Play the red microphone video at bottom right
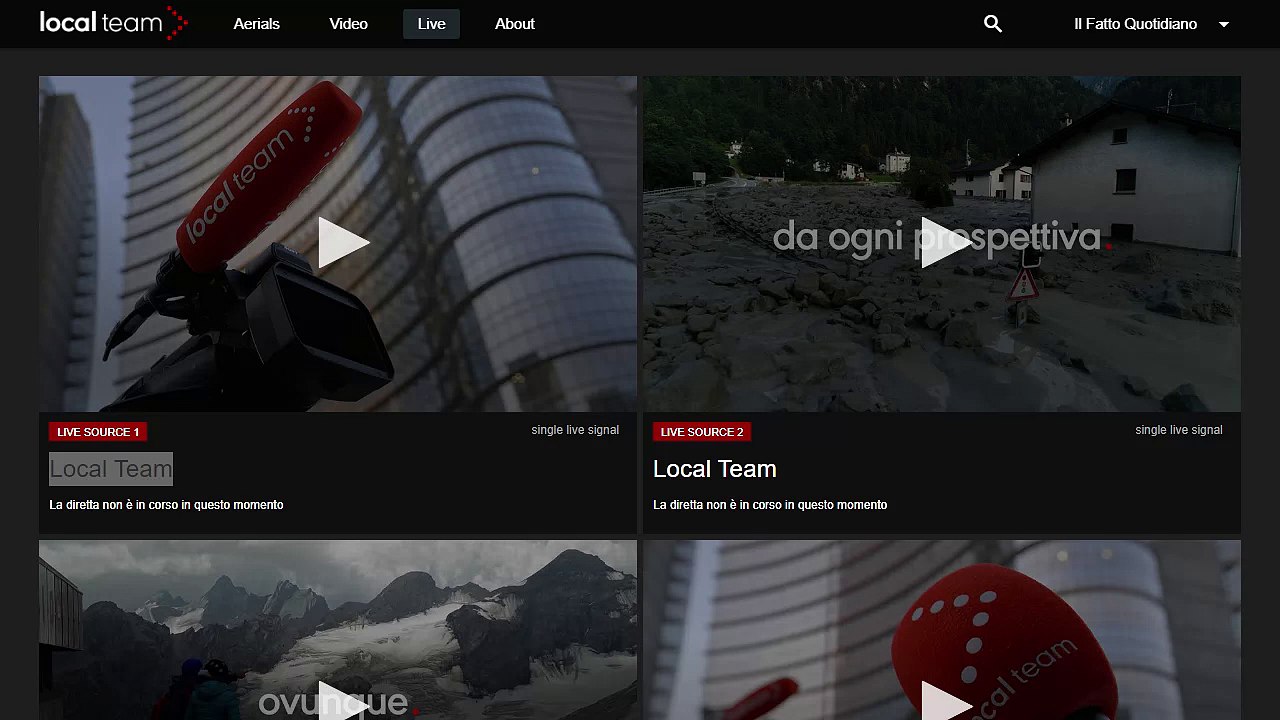This screenshot has width=1280, height=720. [x=947, y=701]
